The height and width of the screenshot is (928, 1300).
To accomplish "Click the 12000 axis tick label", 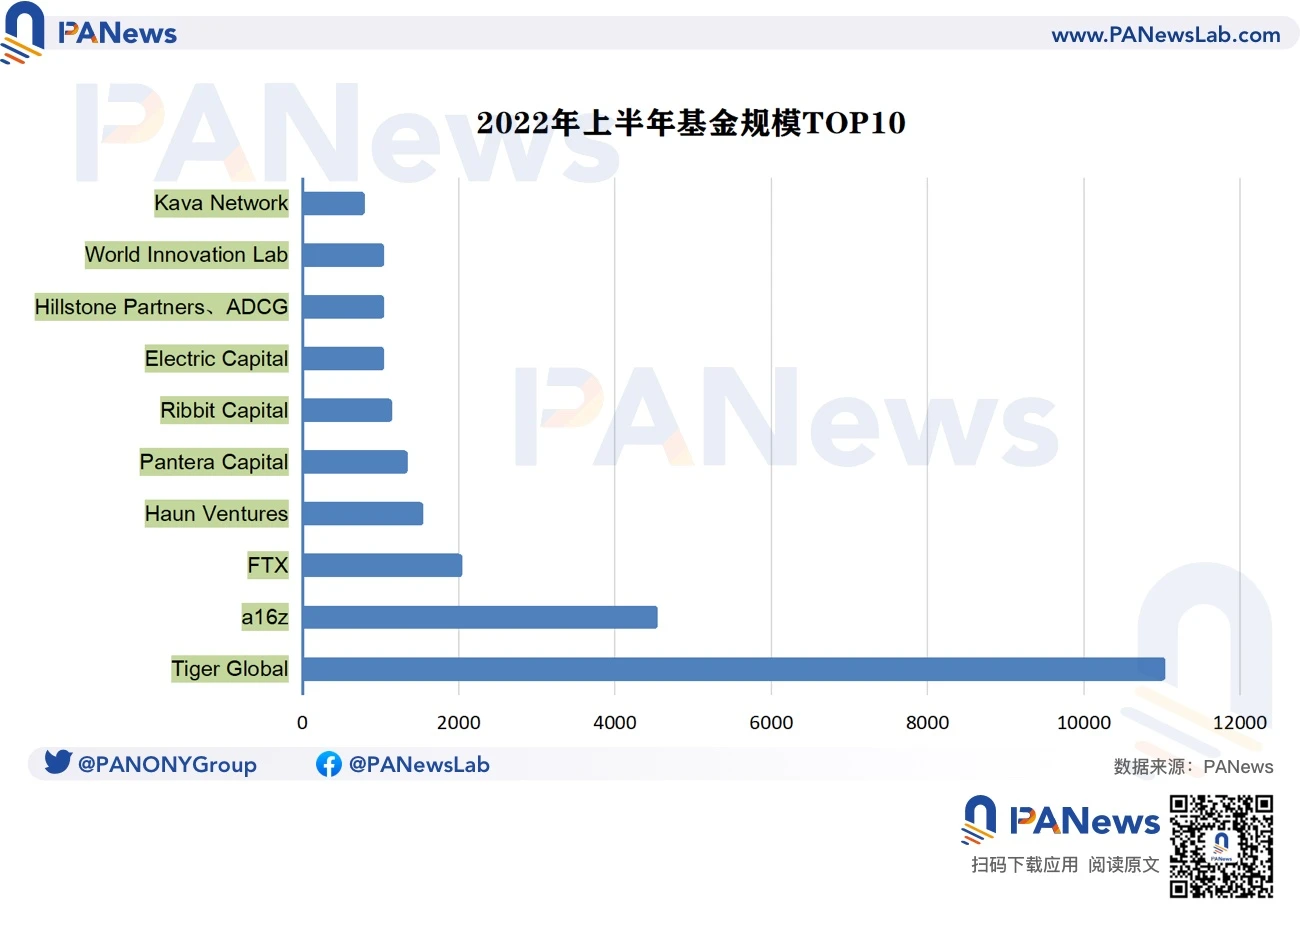I will tap(1240, 723).
